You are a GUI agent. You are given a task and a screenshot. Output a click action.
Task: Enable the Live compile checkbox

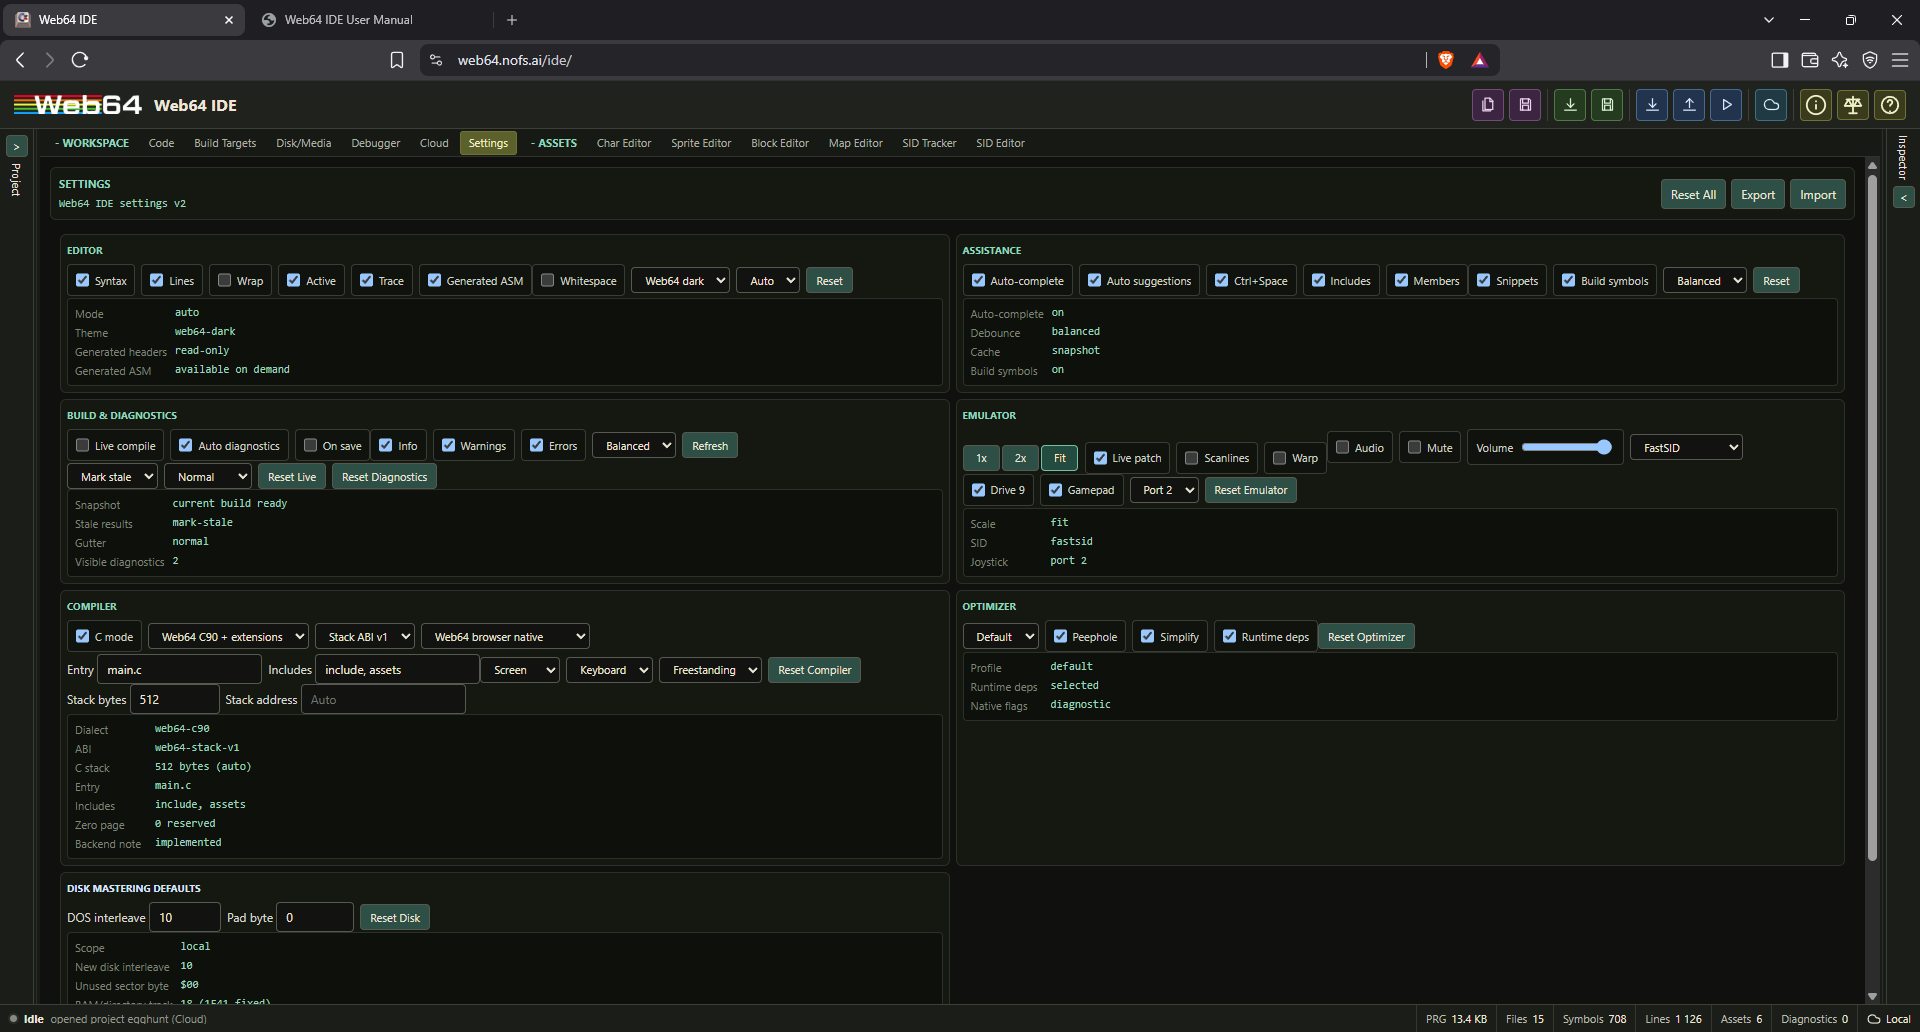coord(83,445)
